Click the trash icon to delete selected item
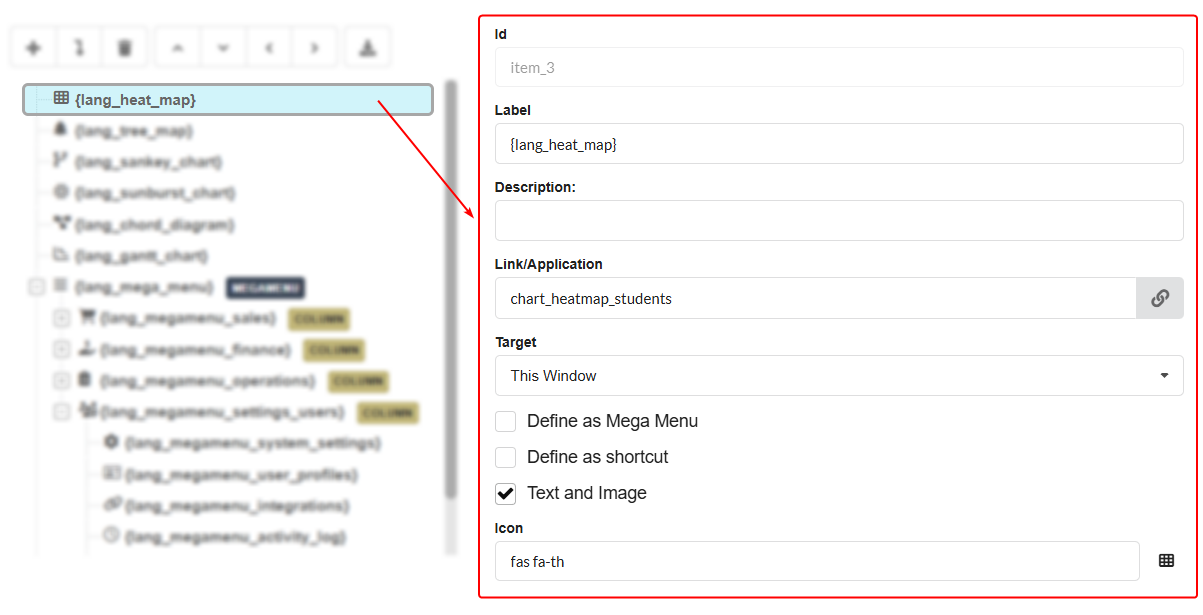1203x615 pixels. [x=124, y=46]
